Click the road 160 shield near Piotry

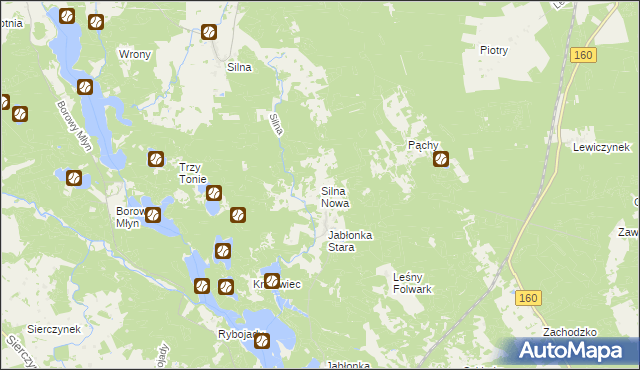pos(583,55)
